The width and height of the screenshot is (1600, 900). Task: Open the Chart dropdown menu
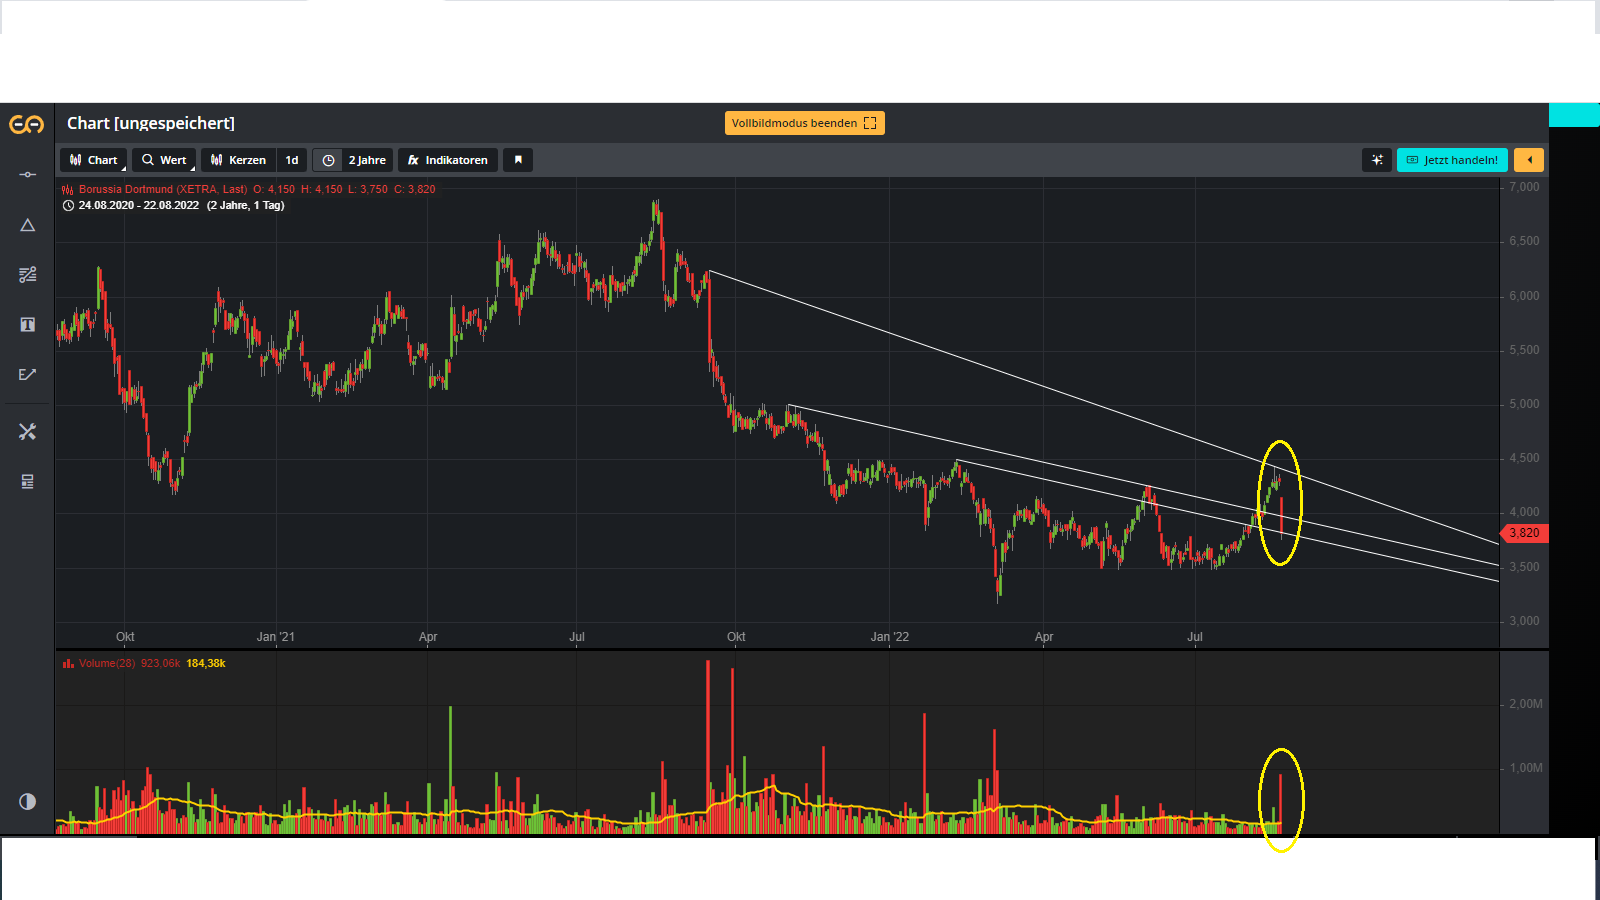click(x=94, y=160)
